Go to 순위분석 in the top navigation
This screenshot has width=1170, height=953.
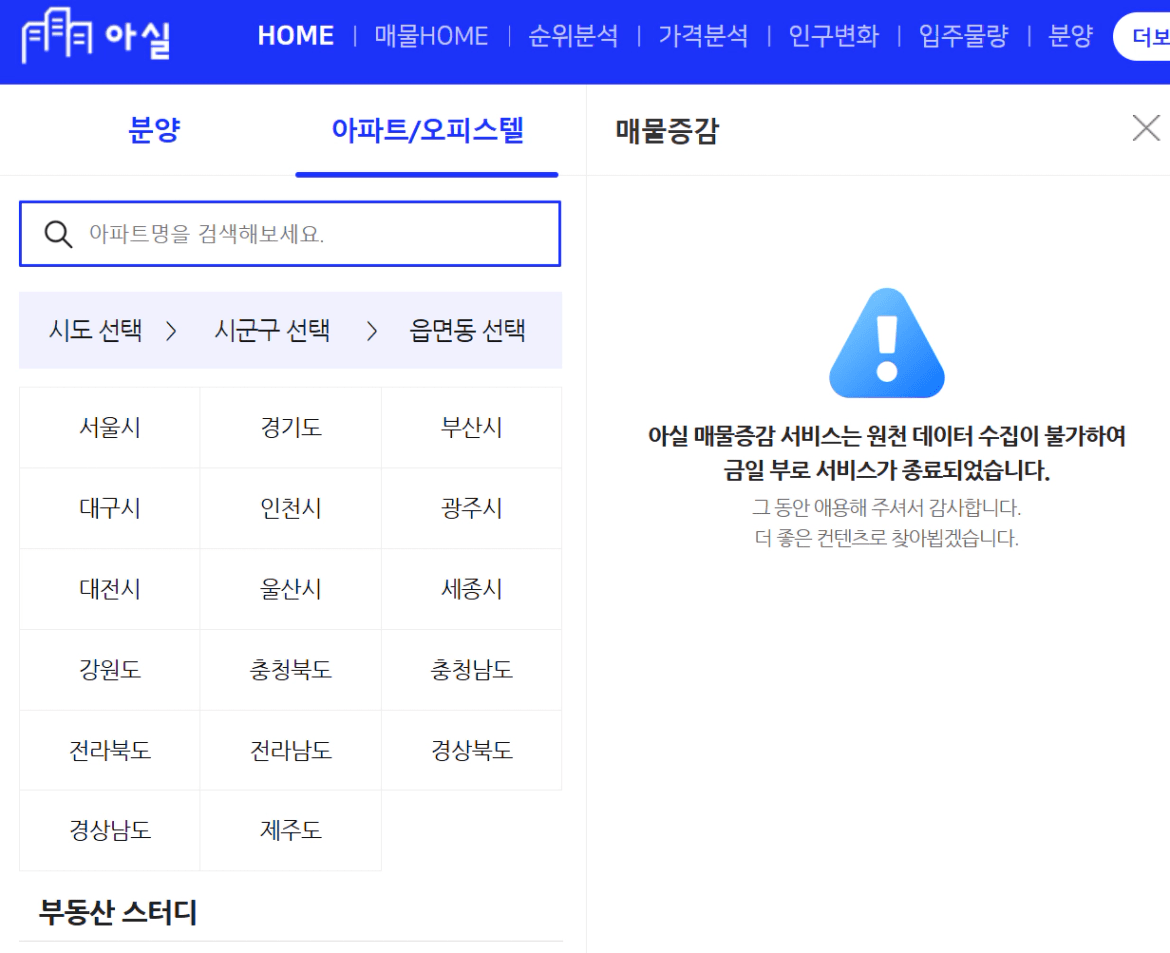click(x=573, y=36)
